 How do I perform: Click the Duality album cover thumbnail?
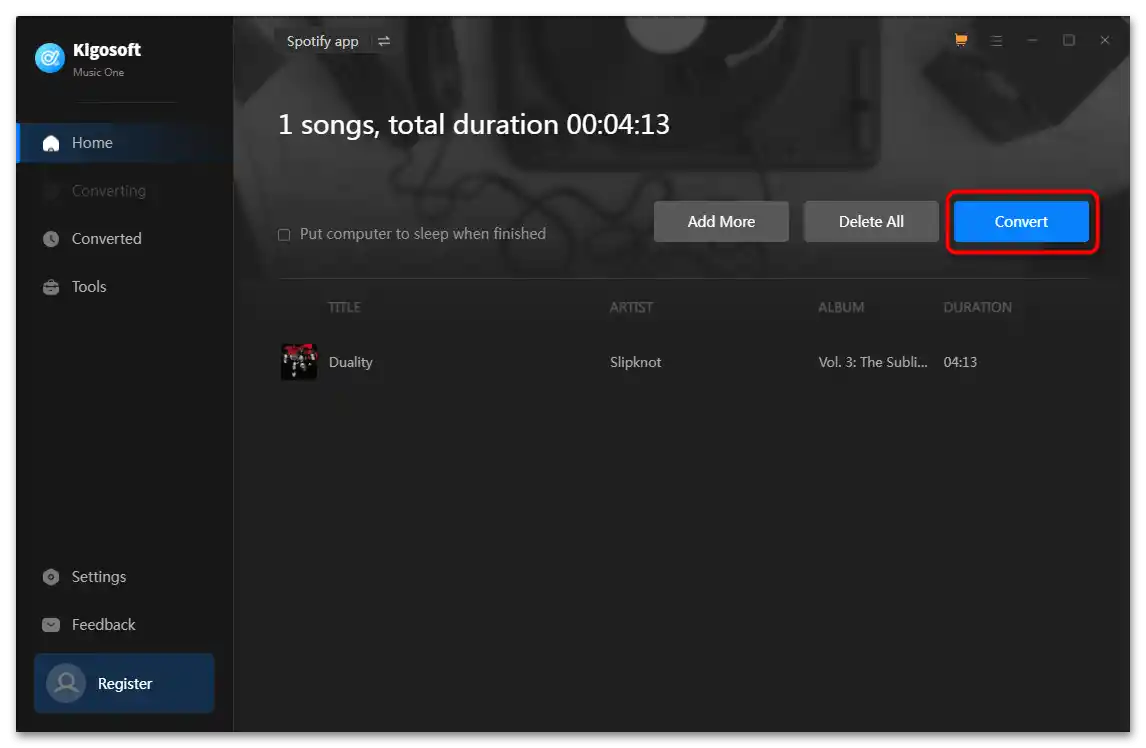(x=299, y=362)
